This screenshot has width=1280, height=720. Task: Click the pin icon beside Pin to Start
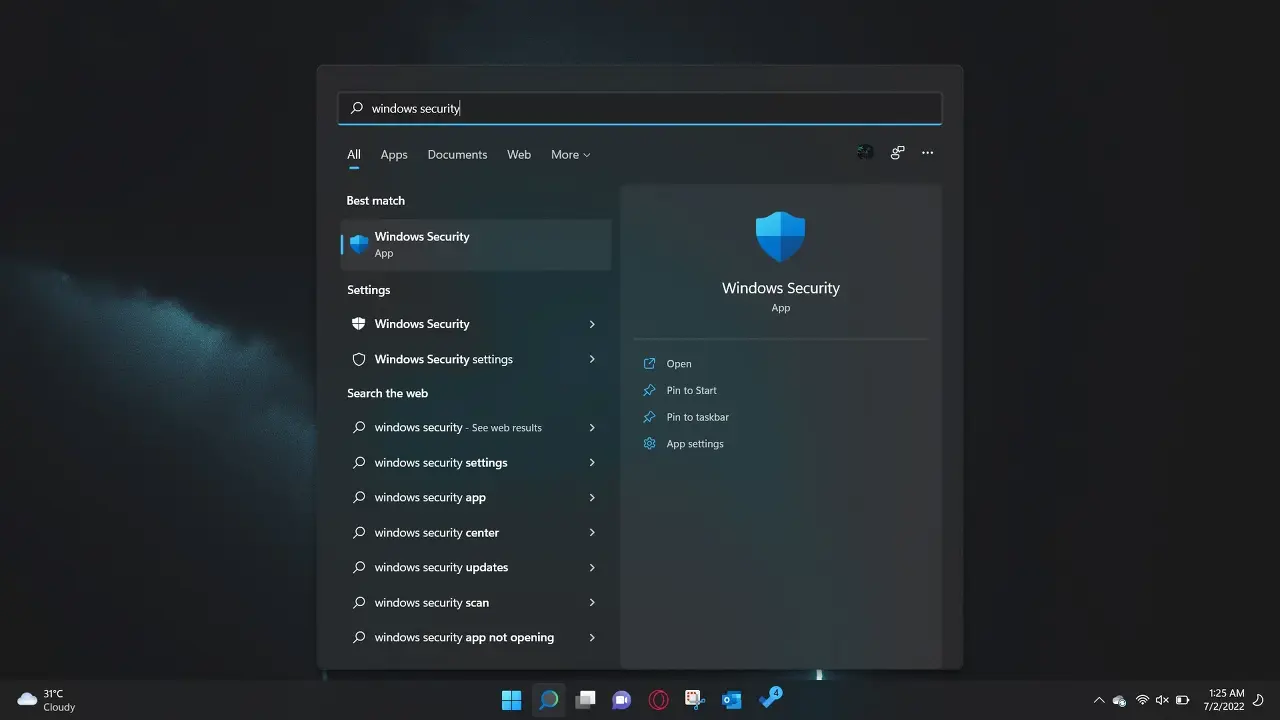coord(650,390)
